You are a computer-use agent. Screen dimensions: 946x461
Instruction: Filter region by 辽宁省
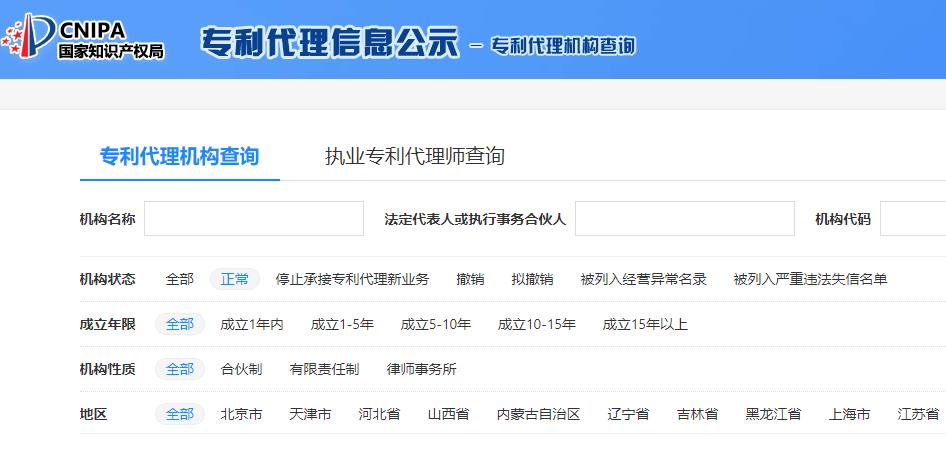pyautogui.click(x=628, y=415)
